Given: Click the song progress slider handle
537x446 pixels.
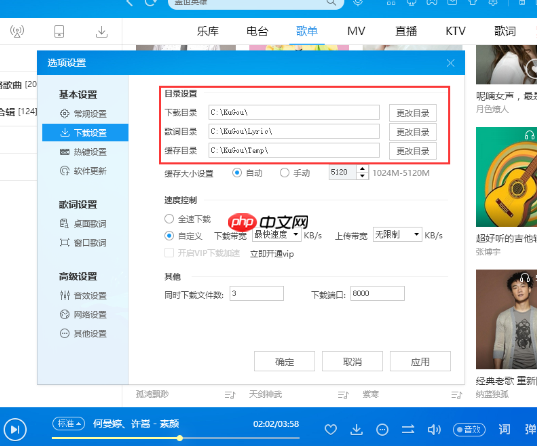Looking at the screenshot, I should tap(180, 438).
